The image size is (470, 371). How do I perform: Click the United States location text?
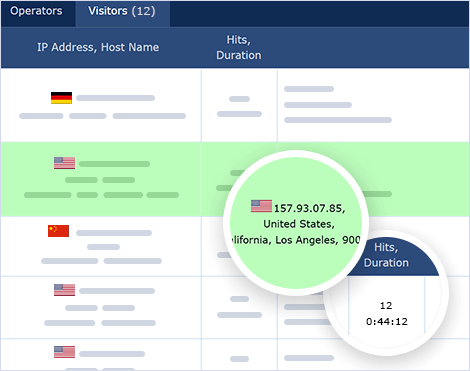coord(299,224)
